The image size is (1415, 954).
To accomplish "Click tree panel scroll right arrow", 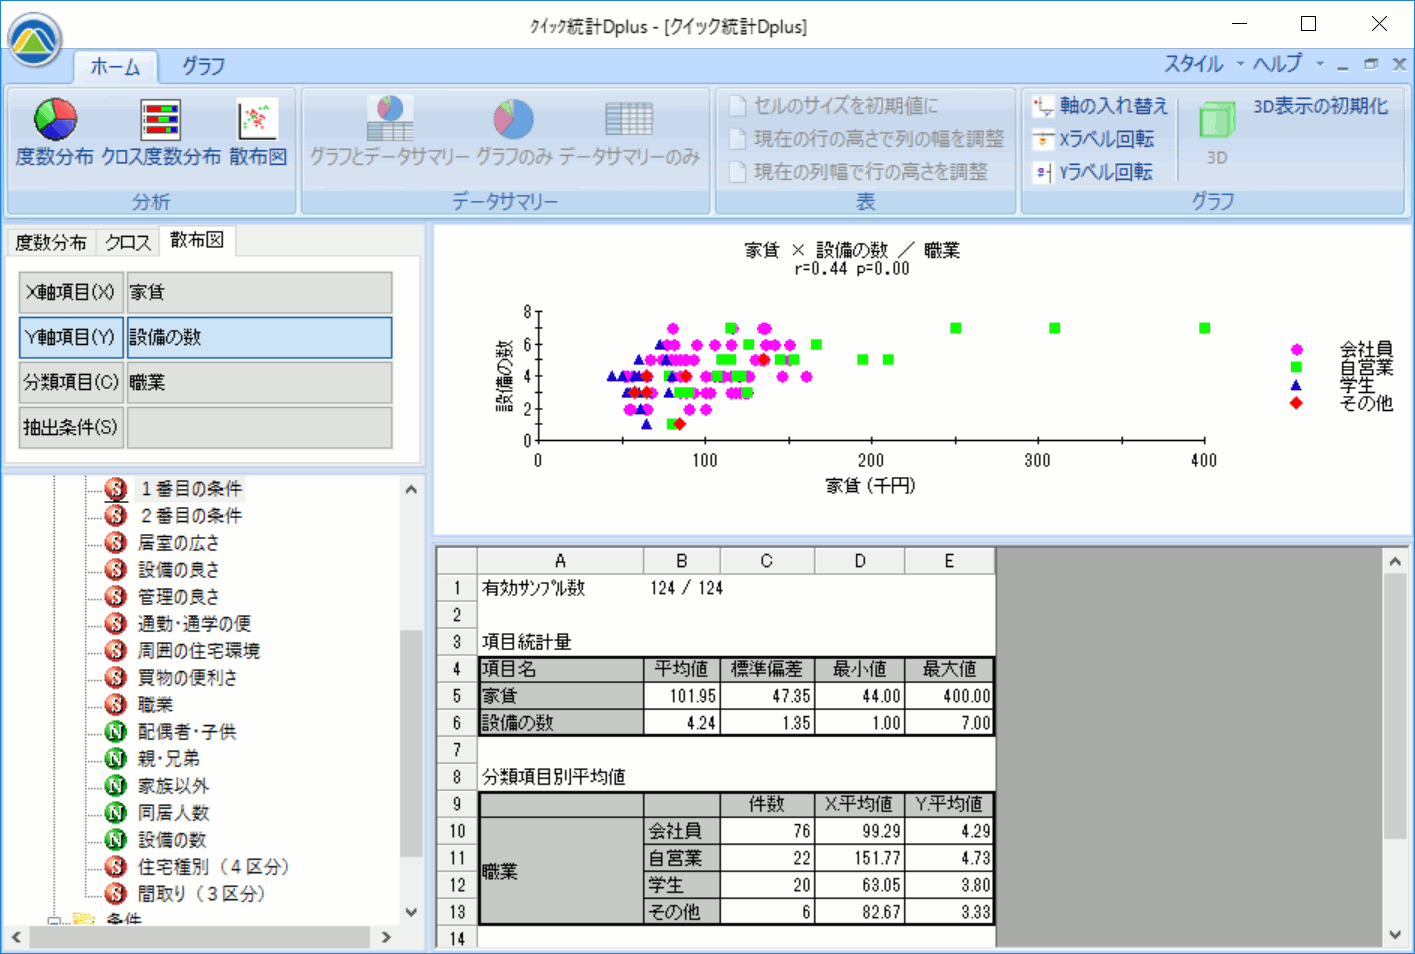I will 386,937.
